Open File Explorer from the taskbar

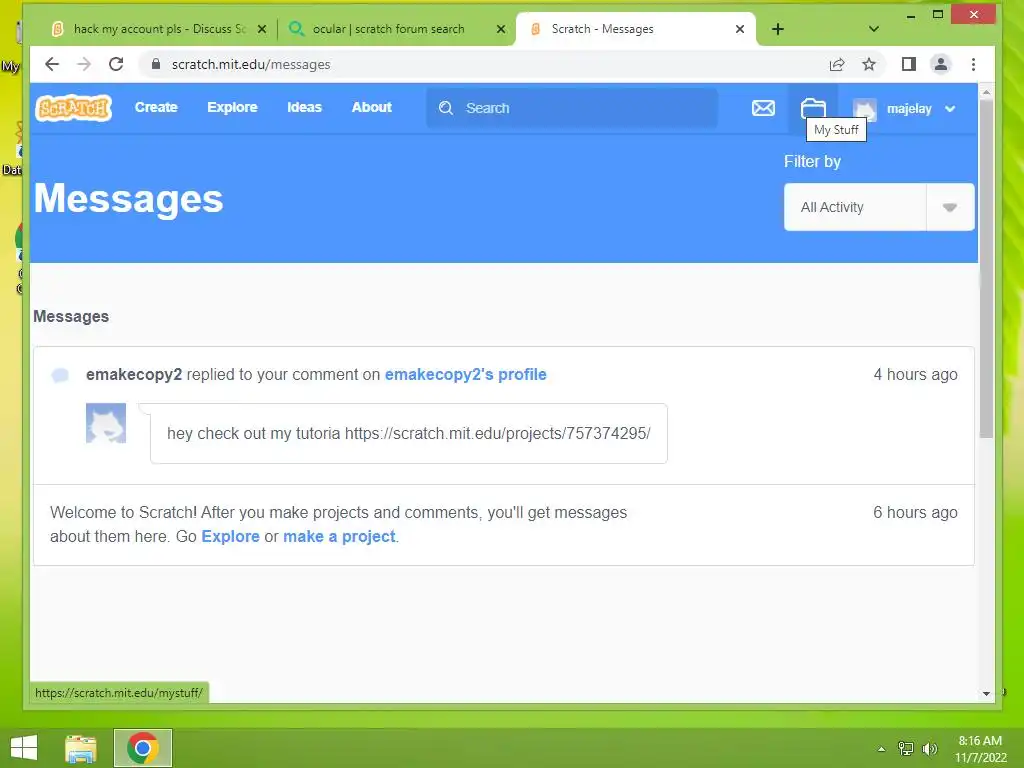click(81, 748)
